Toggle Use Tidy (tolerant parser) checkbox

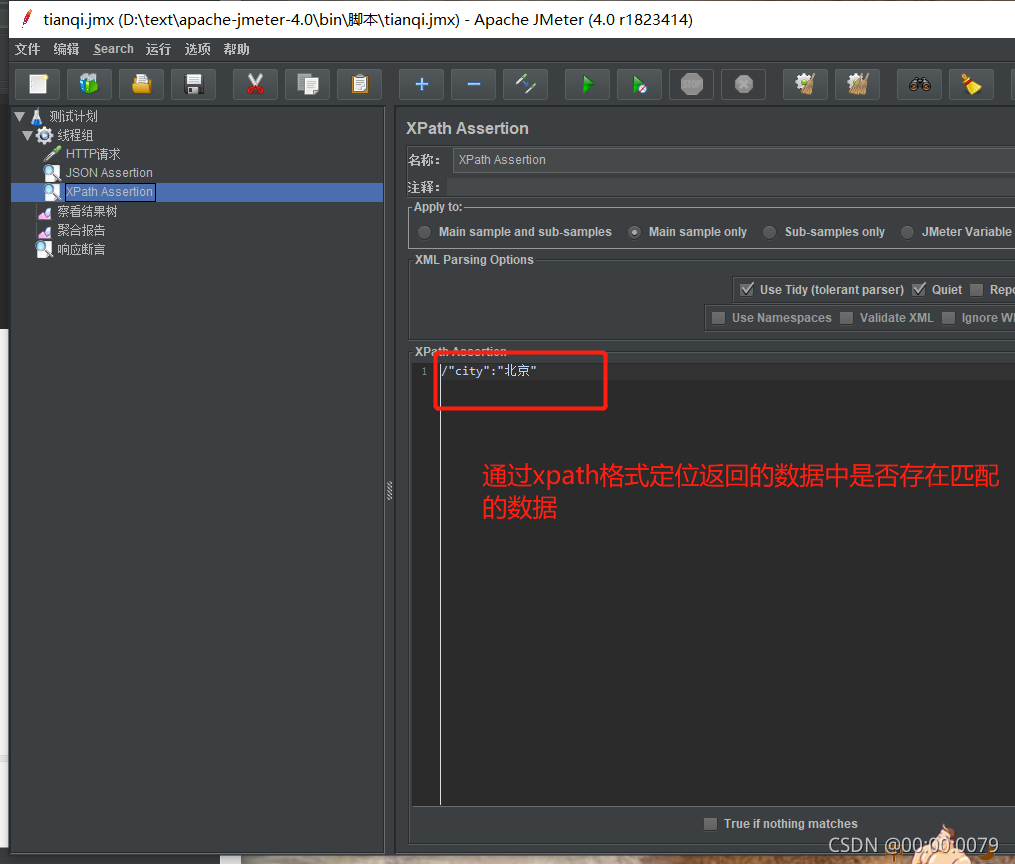click(x=747, y=289)
